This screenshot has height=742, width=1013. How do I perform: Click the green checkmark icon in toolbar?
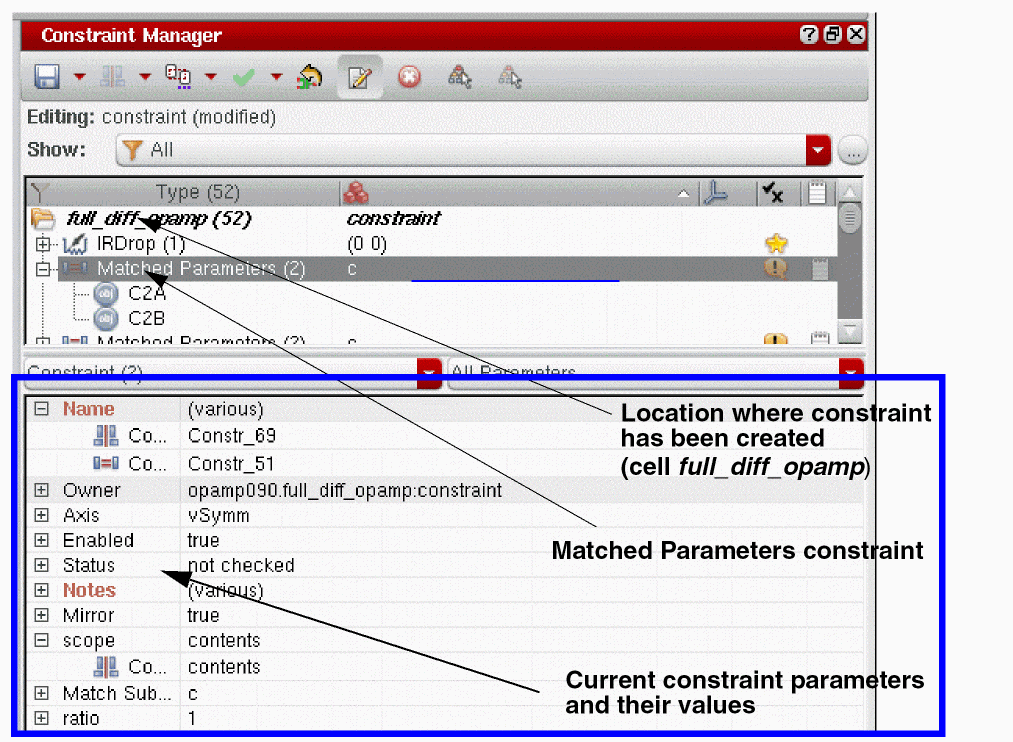point(243,77)
